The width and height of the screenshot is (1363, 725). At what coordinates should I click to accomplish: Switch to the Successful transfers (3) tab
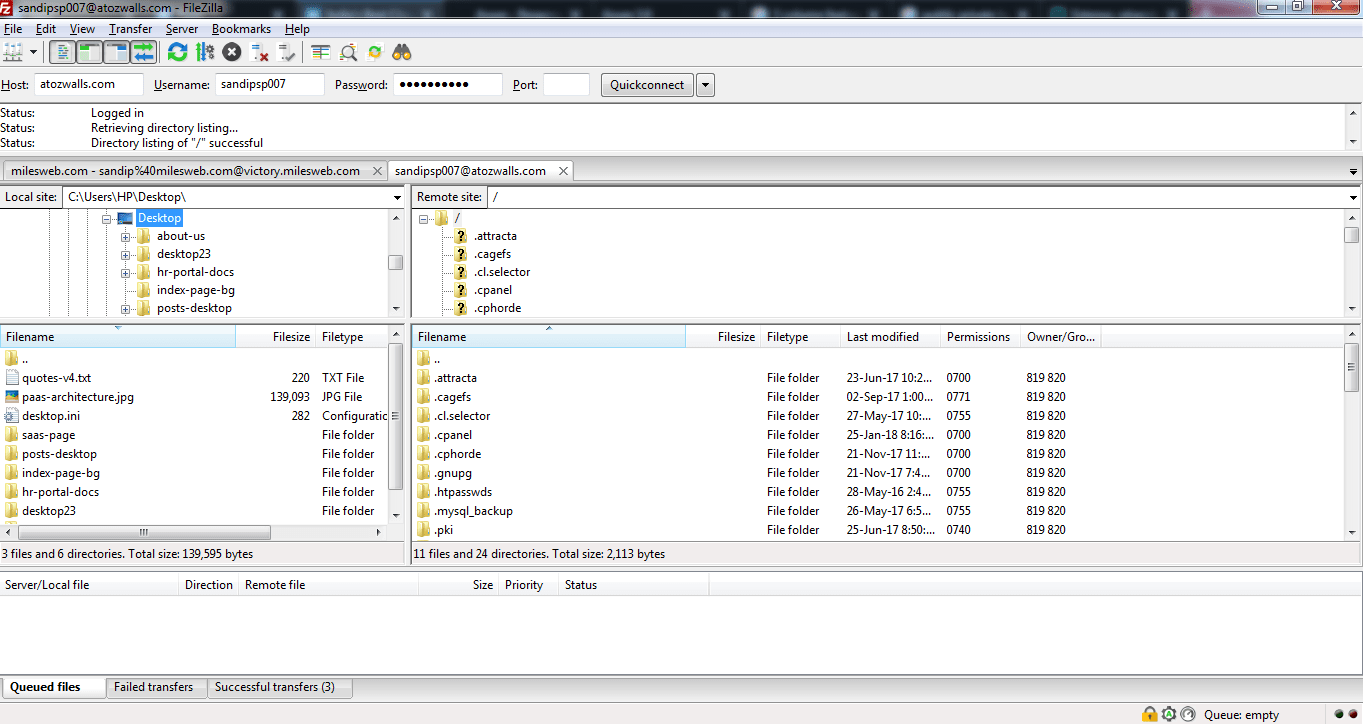(x=280, y=687)
